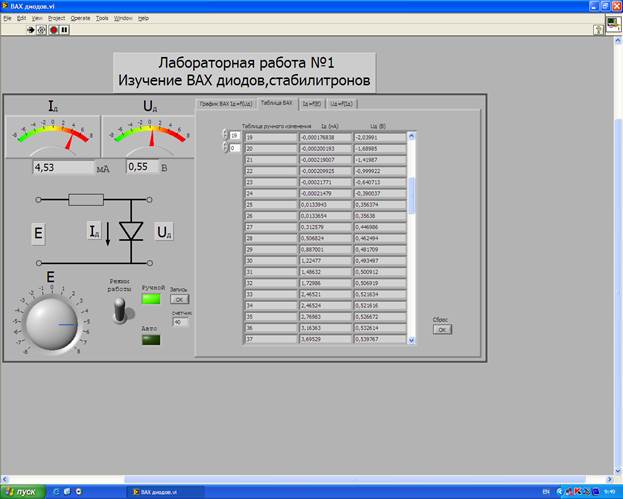
Task: Open the Window menu
Action: click(x=123, y=18)
